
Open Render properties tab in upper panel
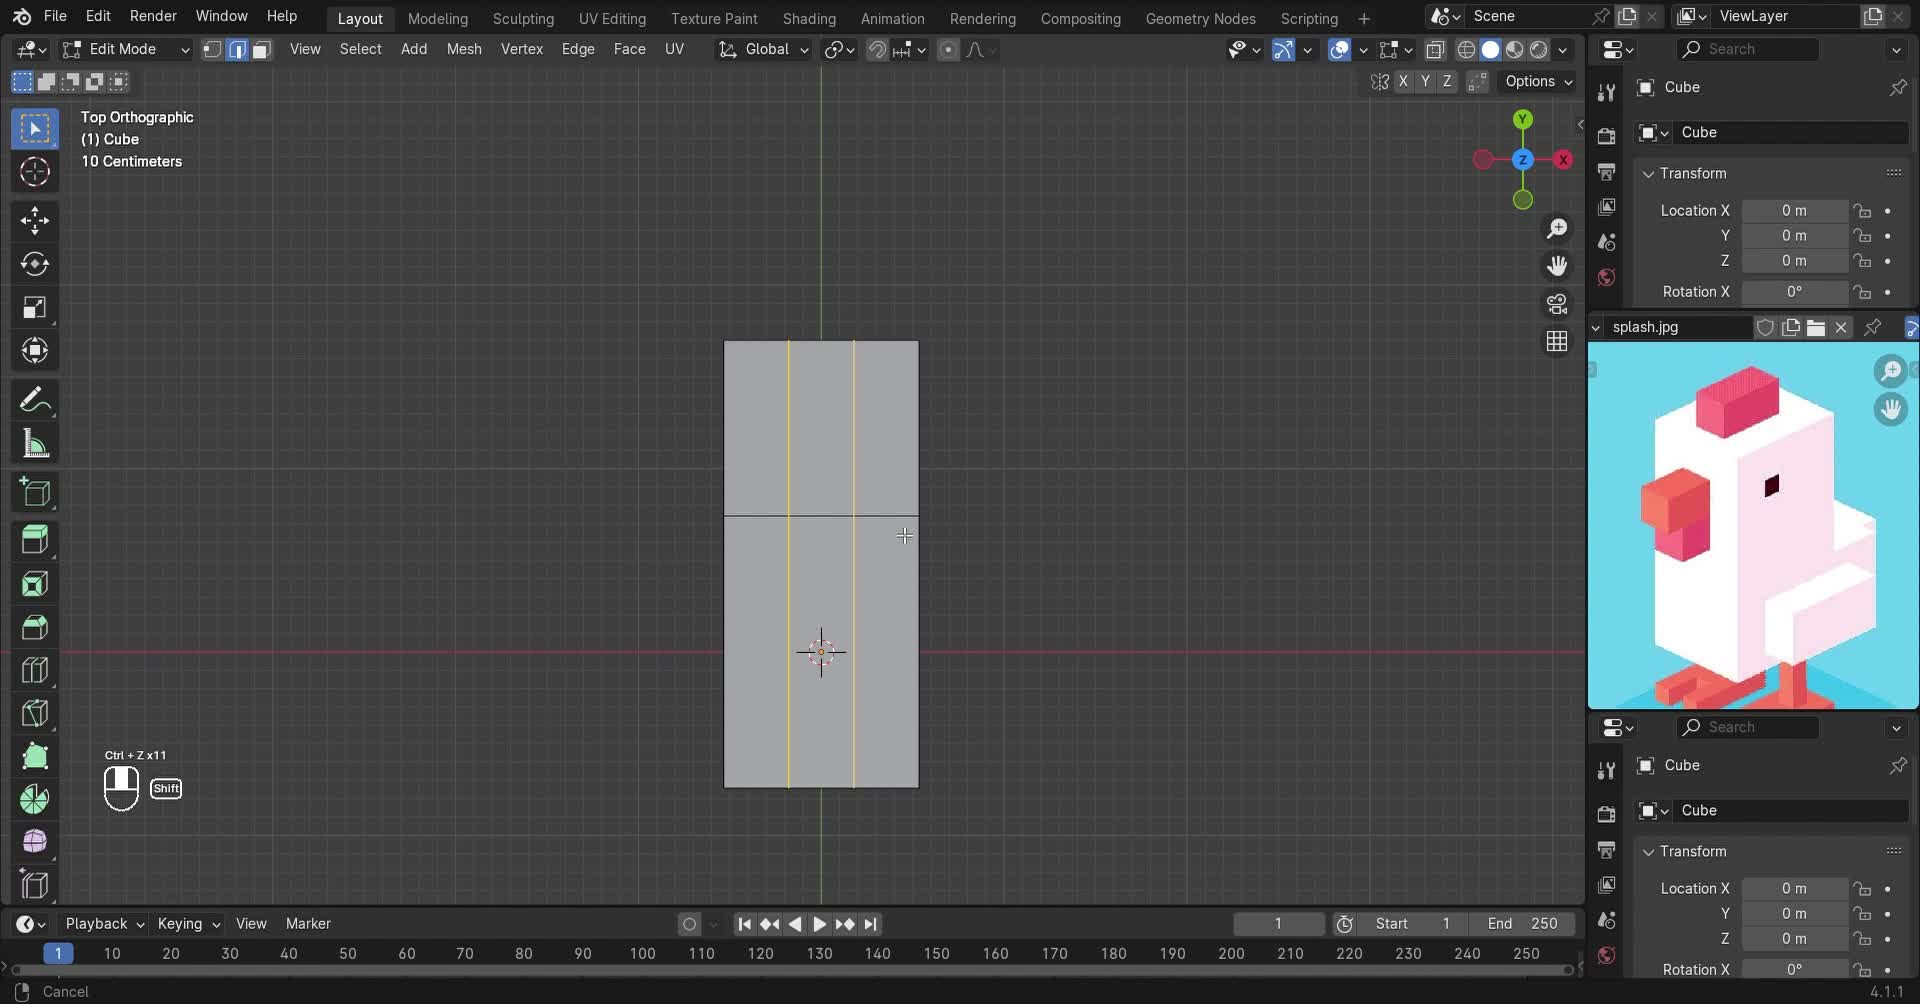[1606, 136]
